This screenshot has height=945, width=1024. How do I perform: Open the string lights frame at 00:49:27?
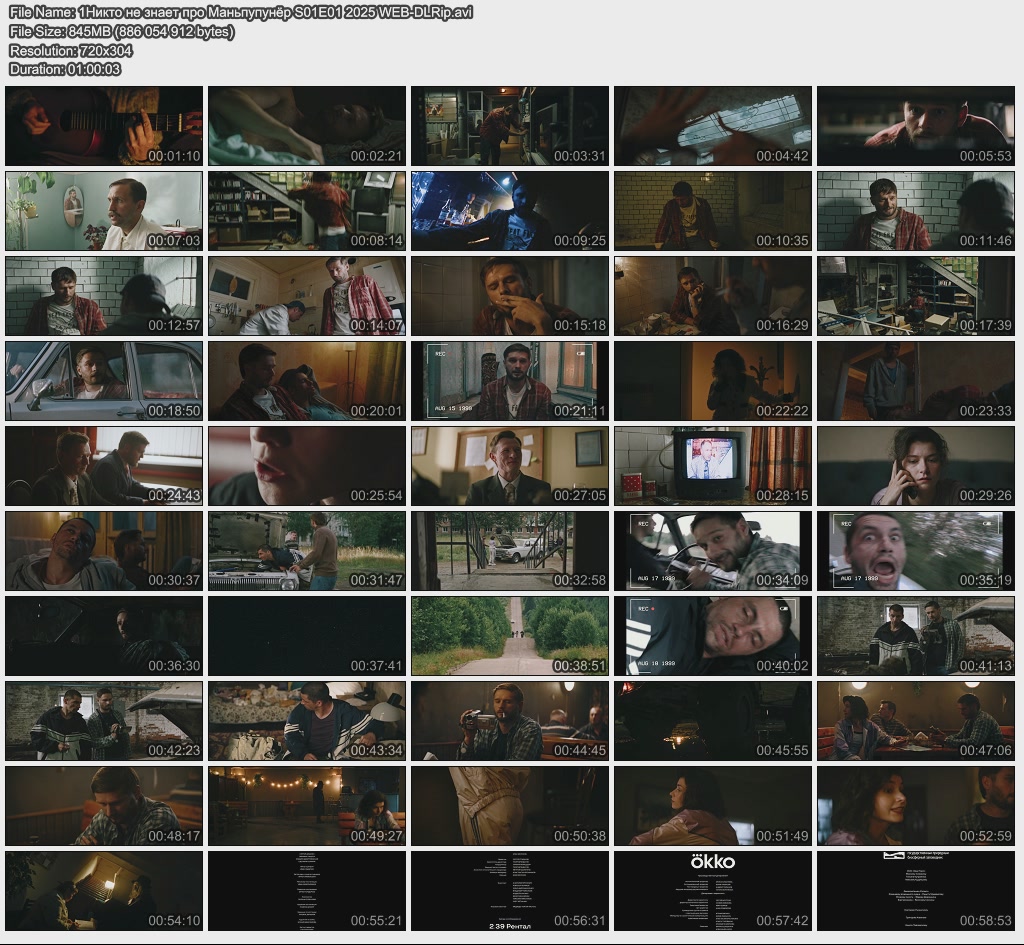click(x=307, y=806)
